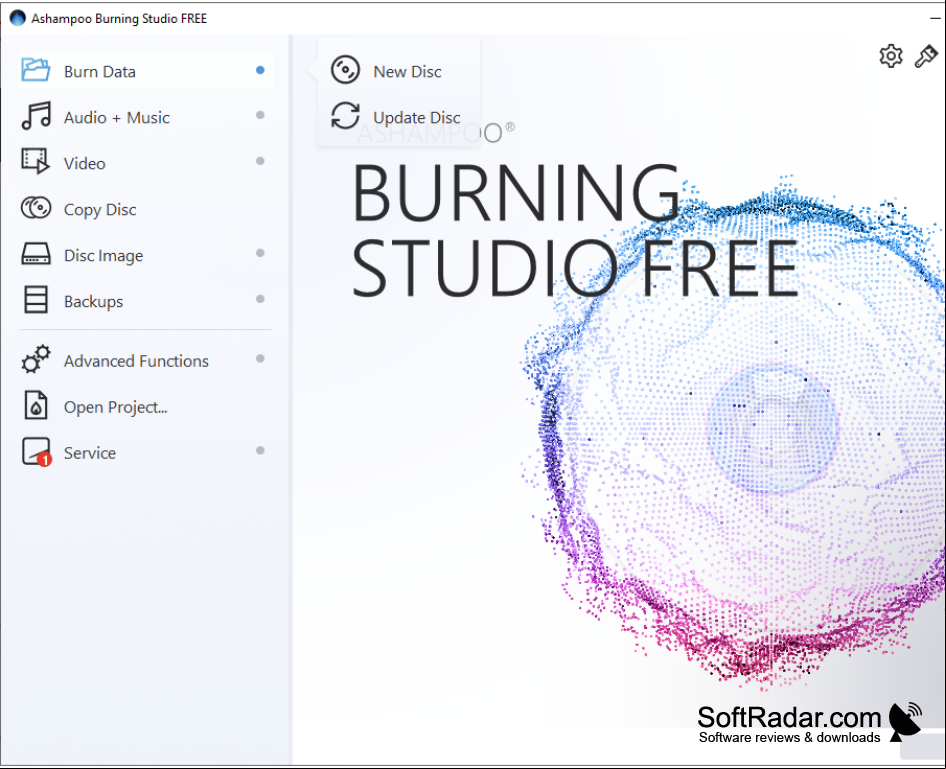Open settings with the gear icon
Screen dimensions: 946x769
click(890, 56)
